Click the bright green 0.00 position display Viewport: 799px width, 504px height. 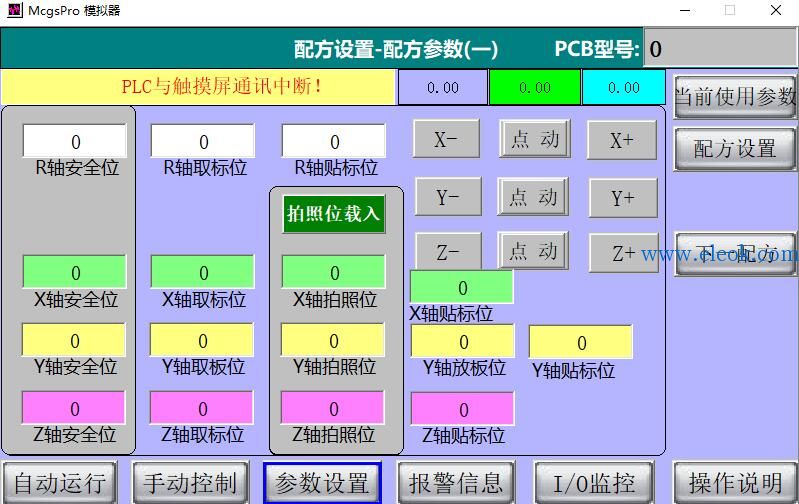(x=535, y=88)
